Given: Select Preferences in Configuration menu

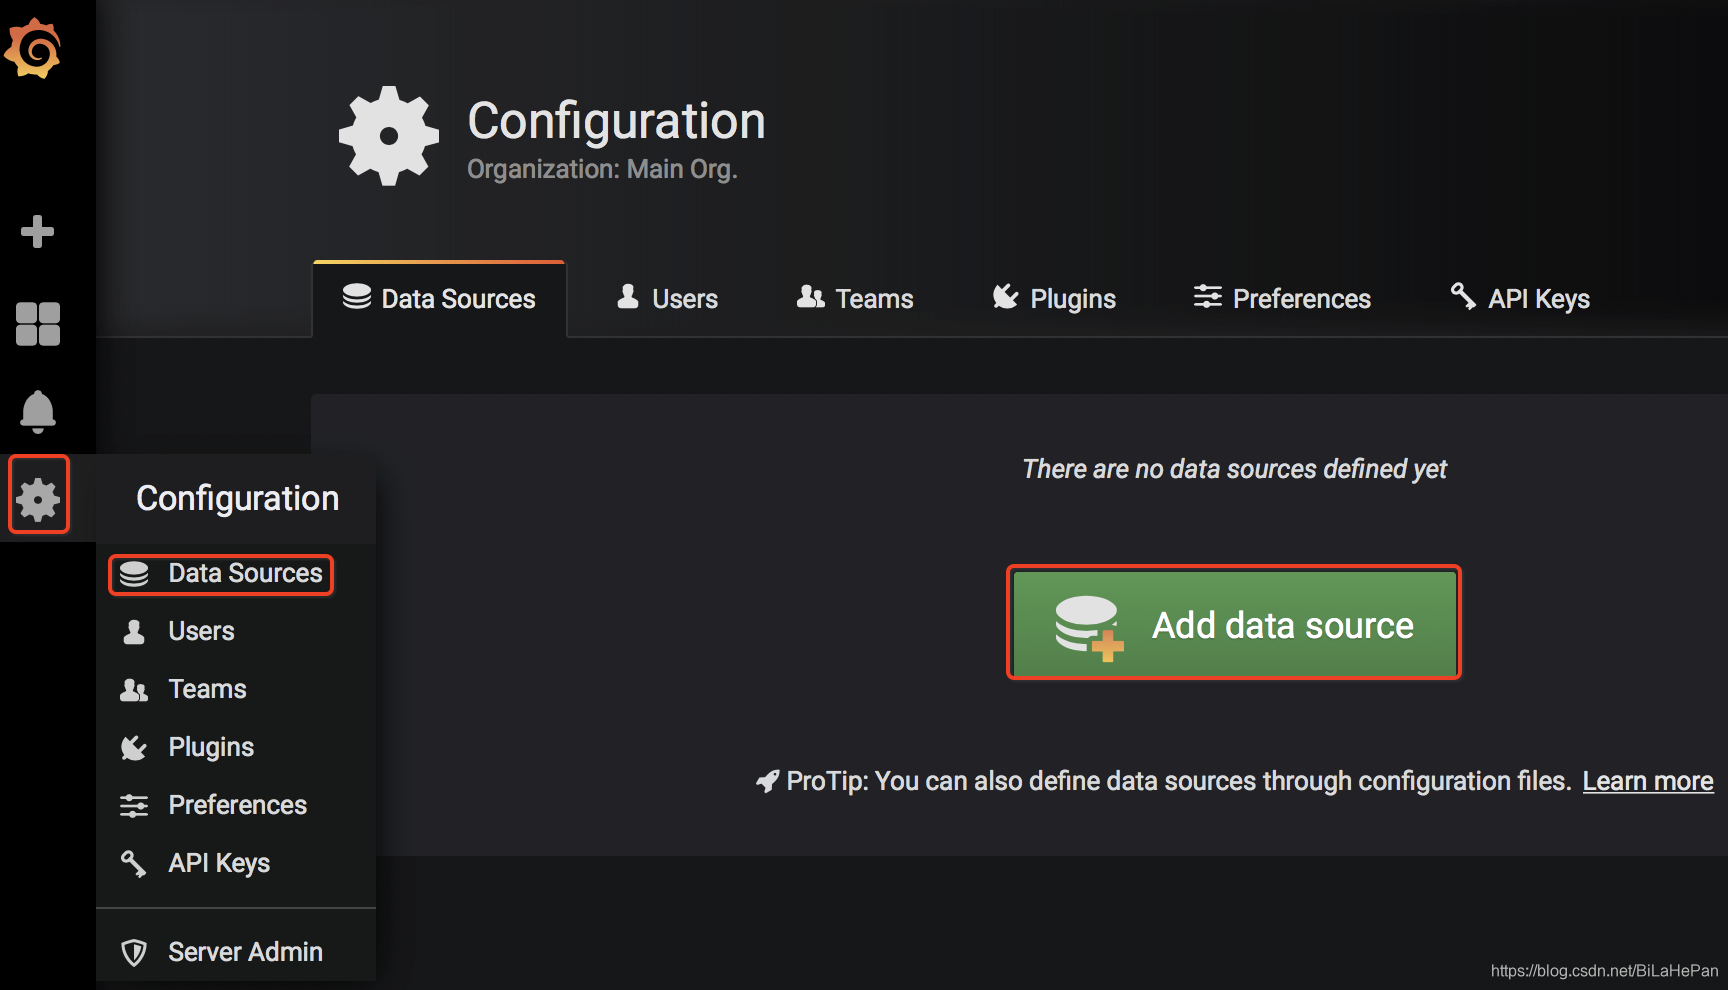Looking at the screenshot, I should click(213, 805).
